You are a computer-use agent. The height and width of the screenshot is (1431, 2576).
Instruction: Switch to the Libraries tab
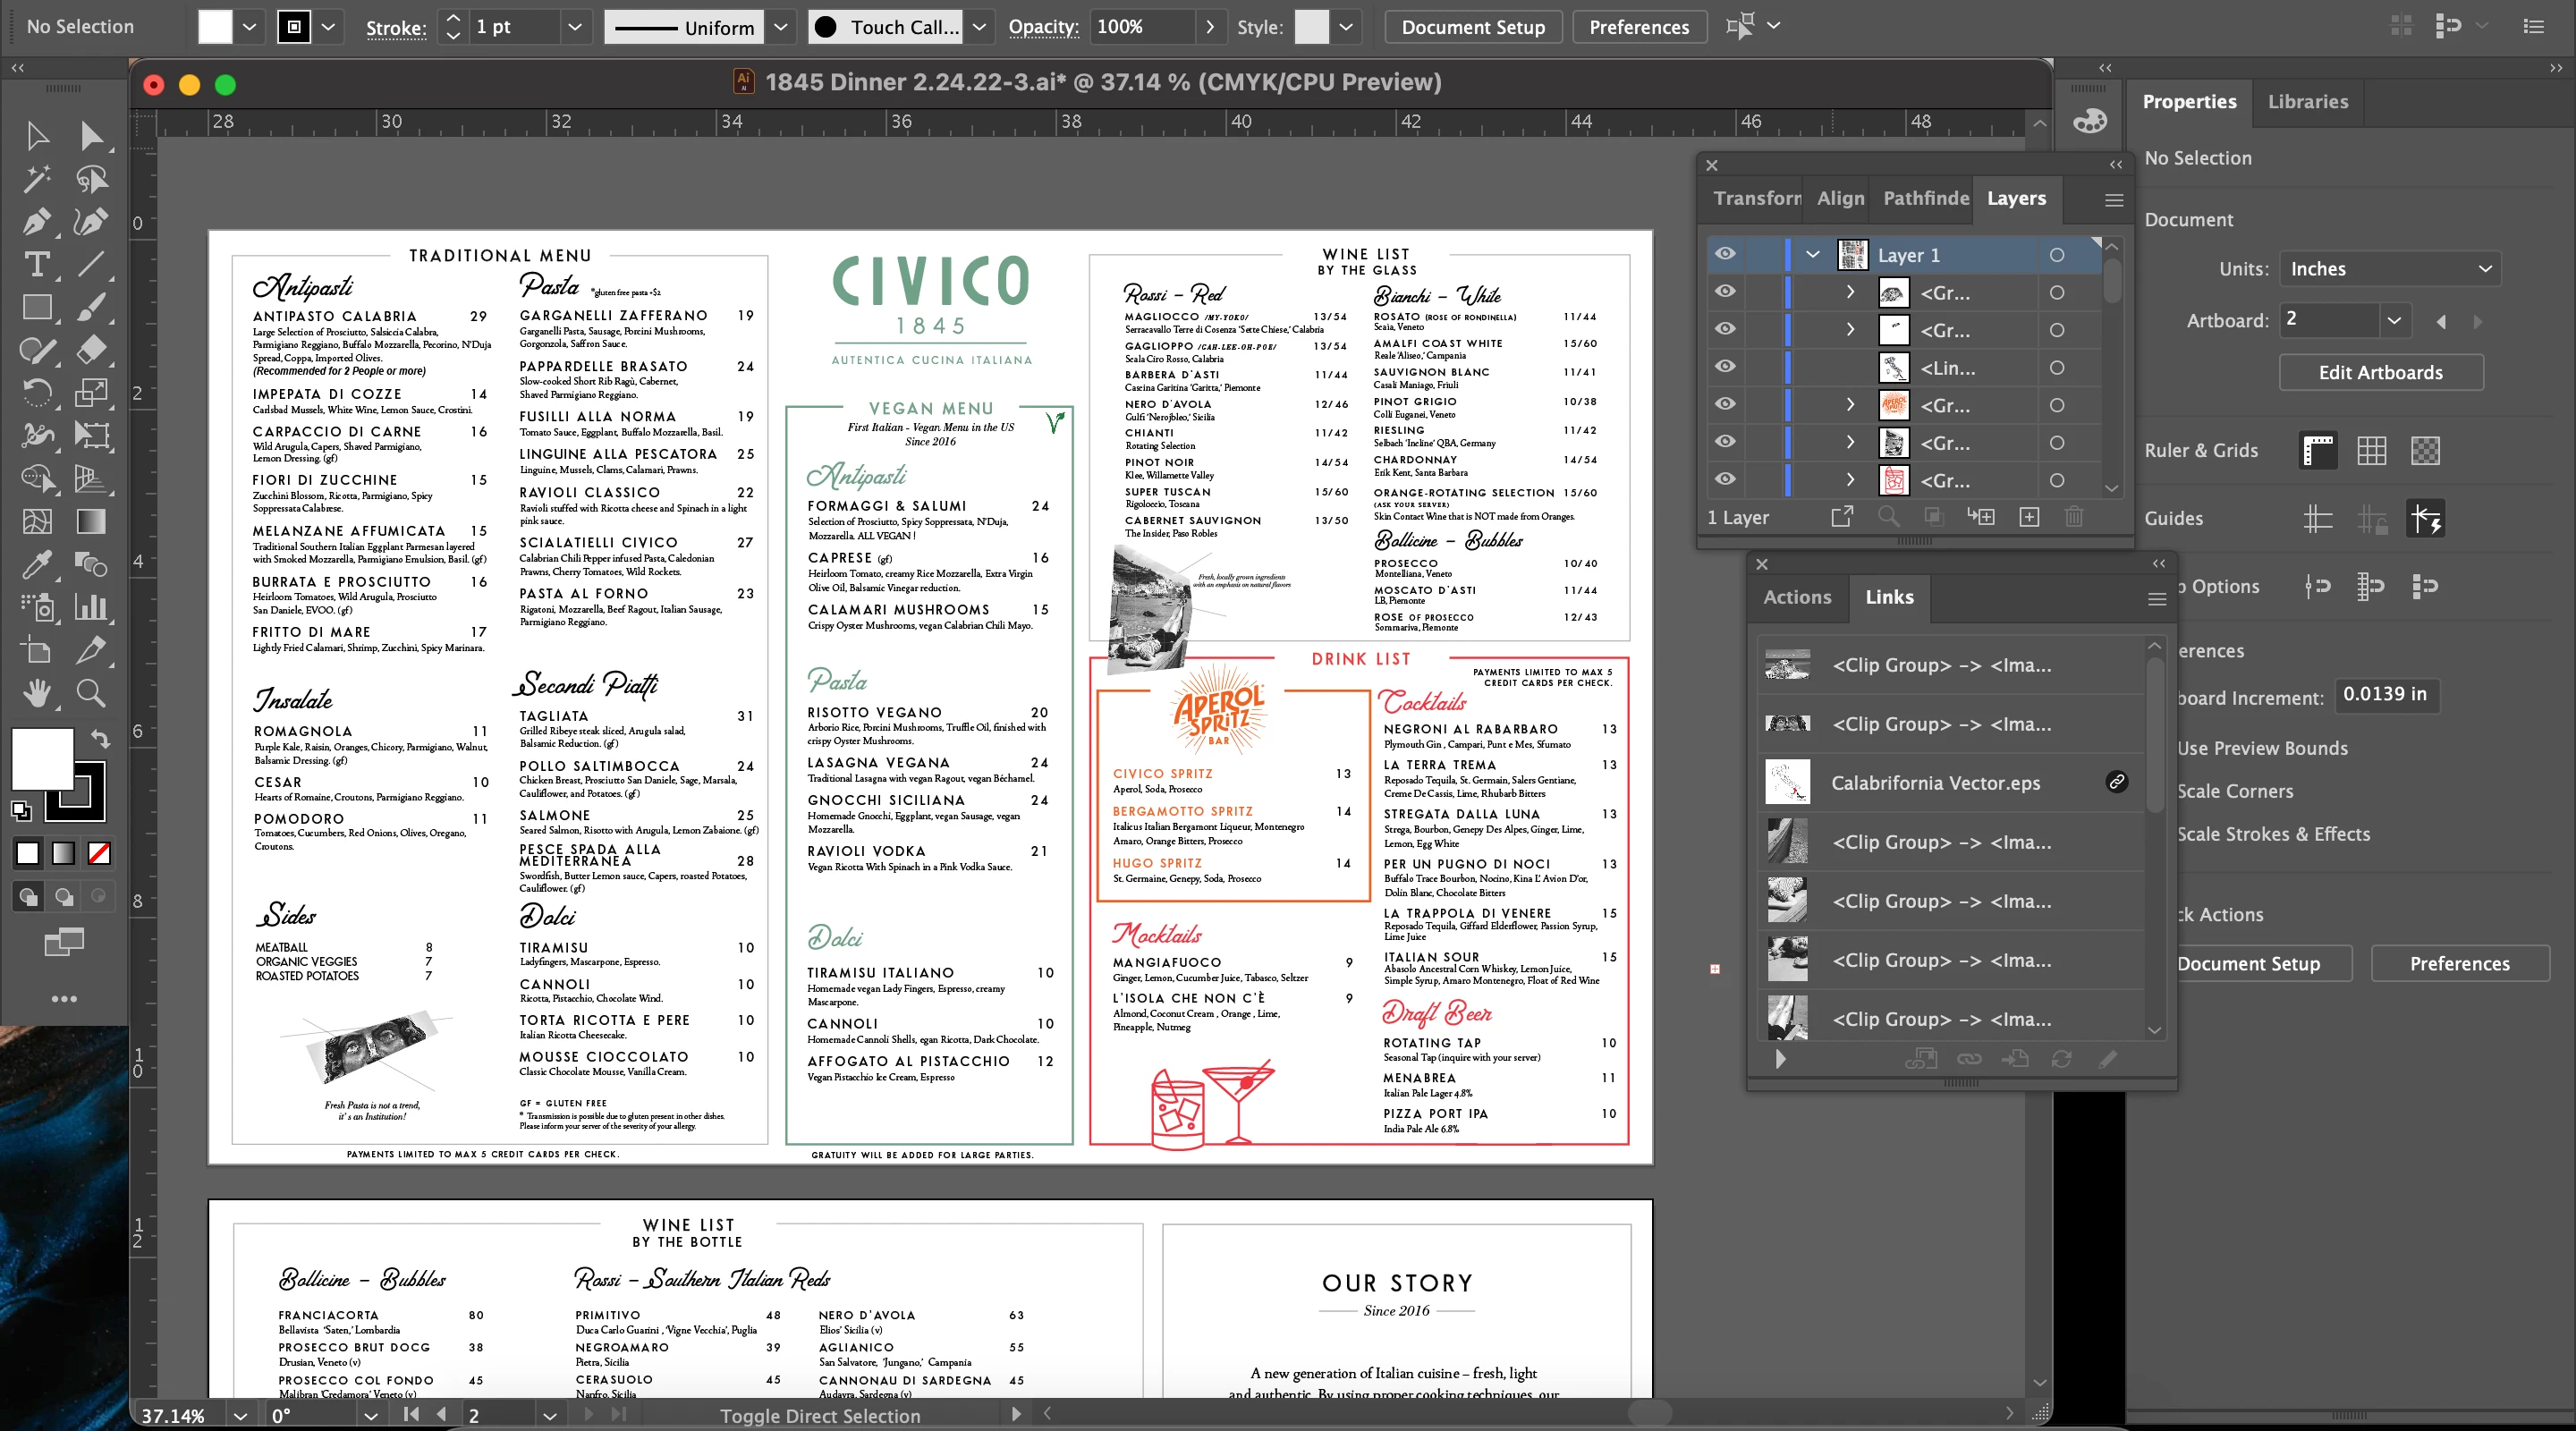(2307, 101)
